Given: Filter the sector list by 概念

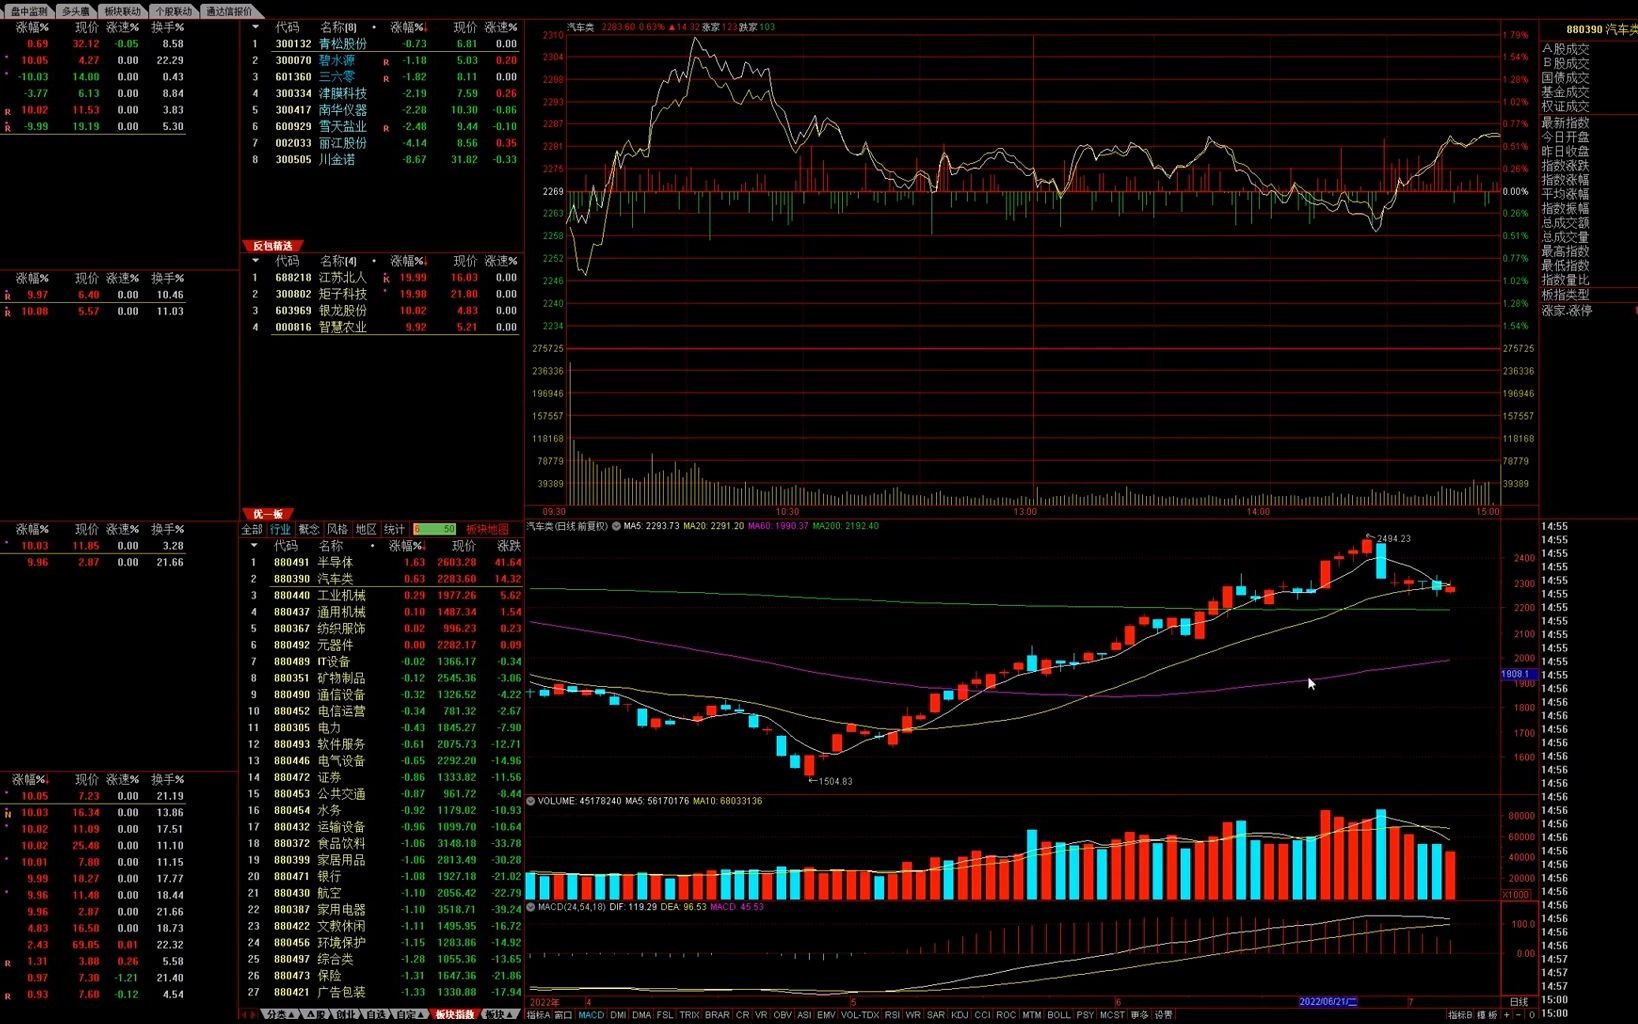Looking at the screenshot, I should coord(309,529).
